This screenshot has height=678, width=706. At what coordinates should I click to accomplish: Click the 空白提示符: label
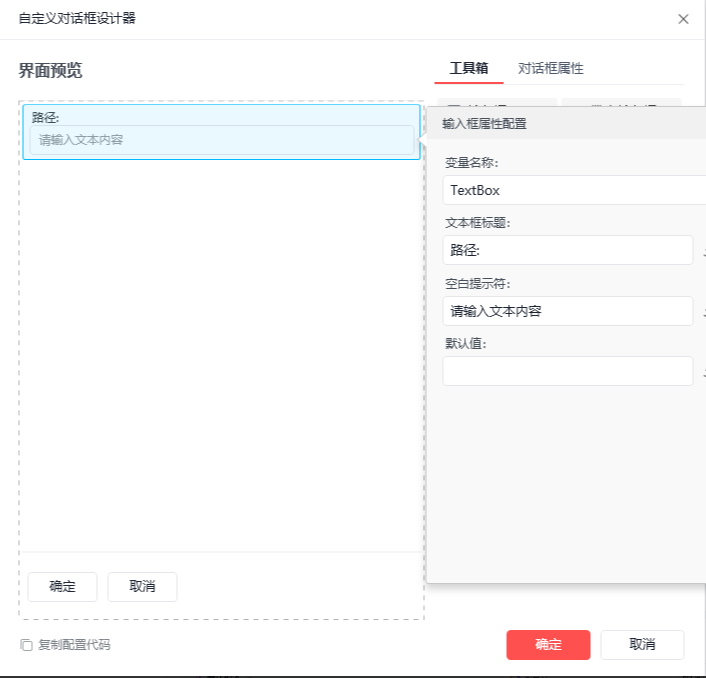tap(477, 284)
